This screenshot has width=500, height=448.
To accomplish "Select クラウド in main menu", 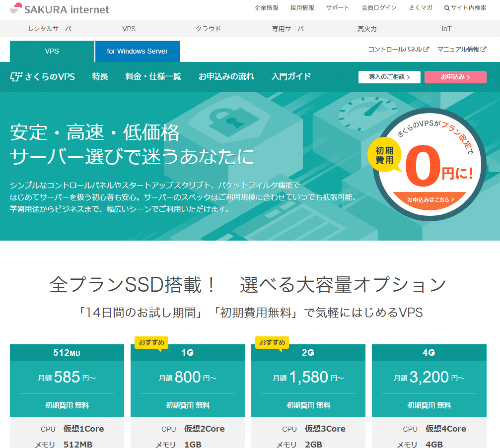I will pos(208,29).
